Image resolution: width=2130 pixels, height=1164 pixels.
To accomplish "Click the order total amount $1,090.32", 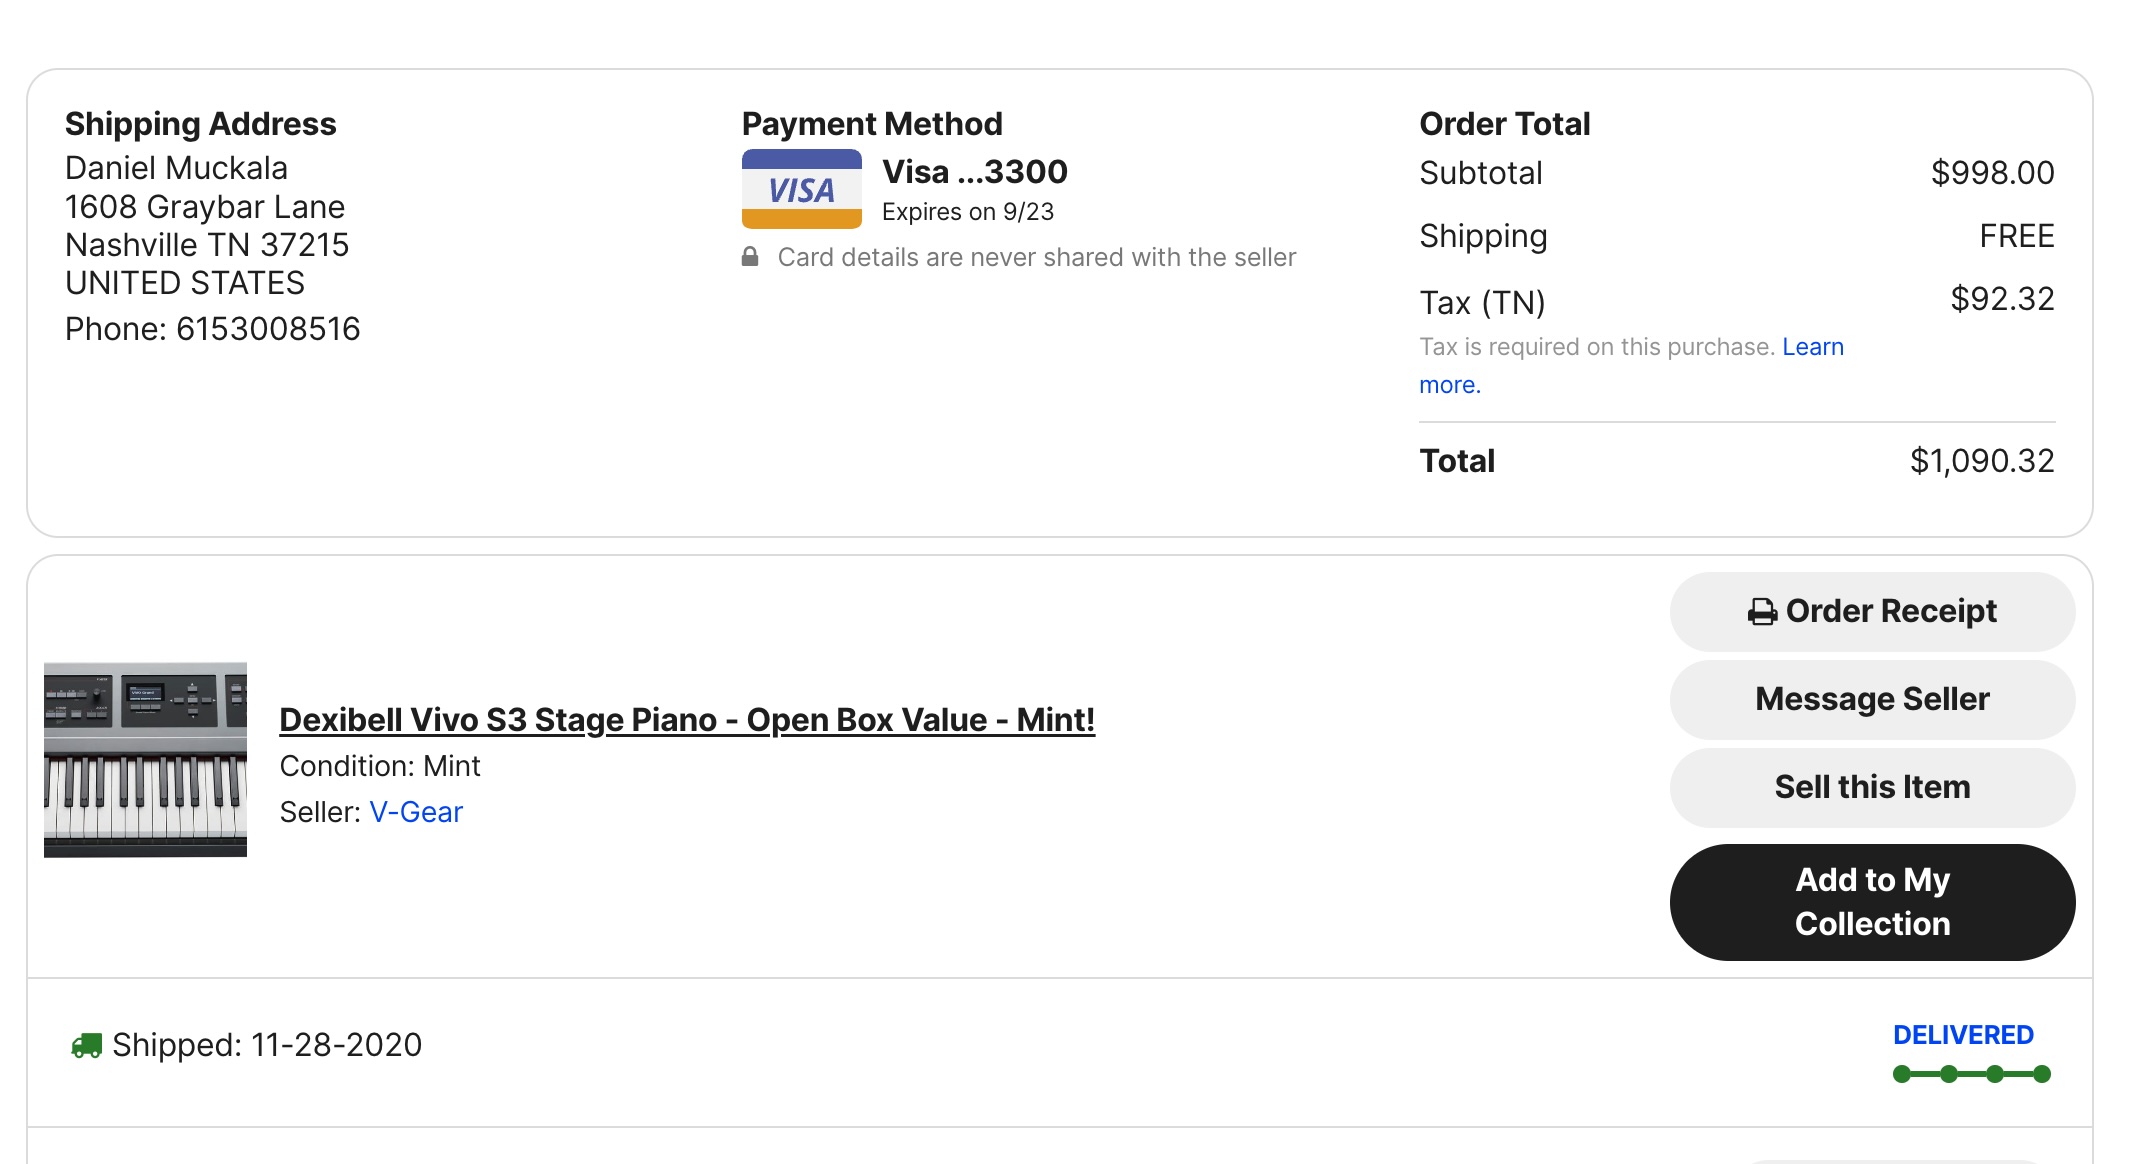I will click(x=1981, y=461).
